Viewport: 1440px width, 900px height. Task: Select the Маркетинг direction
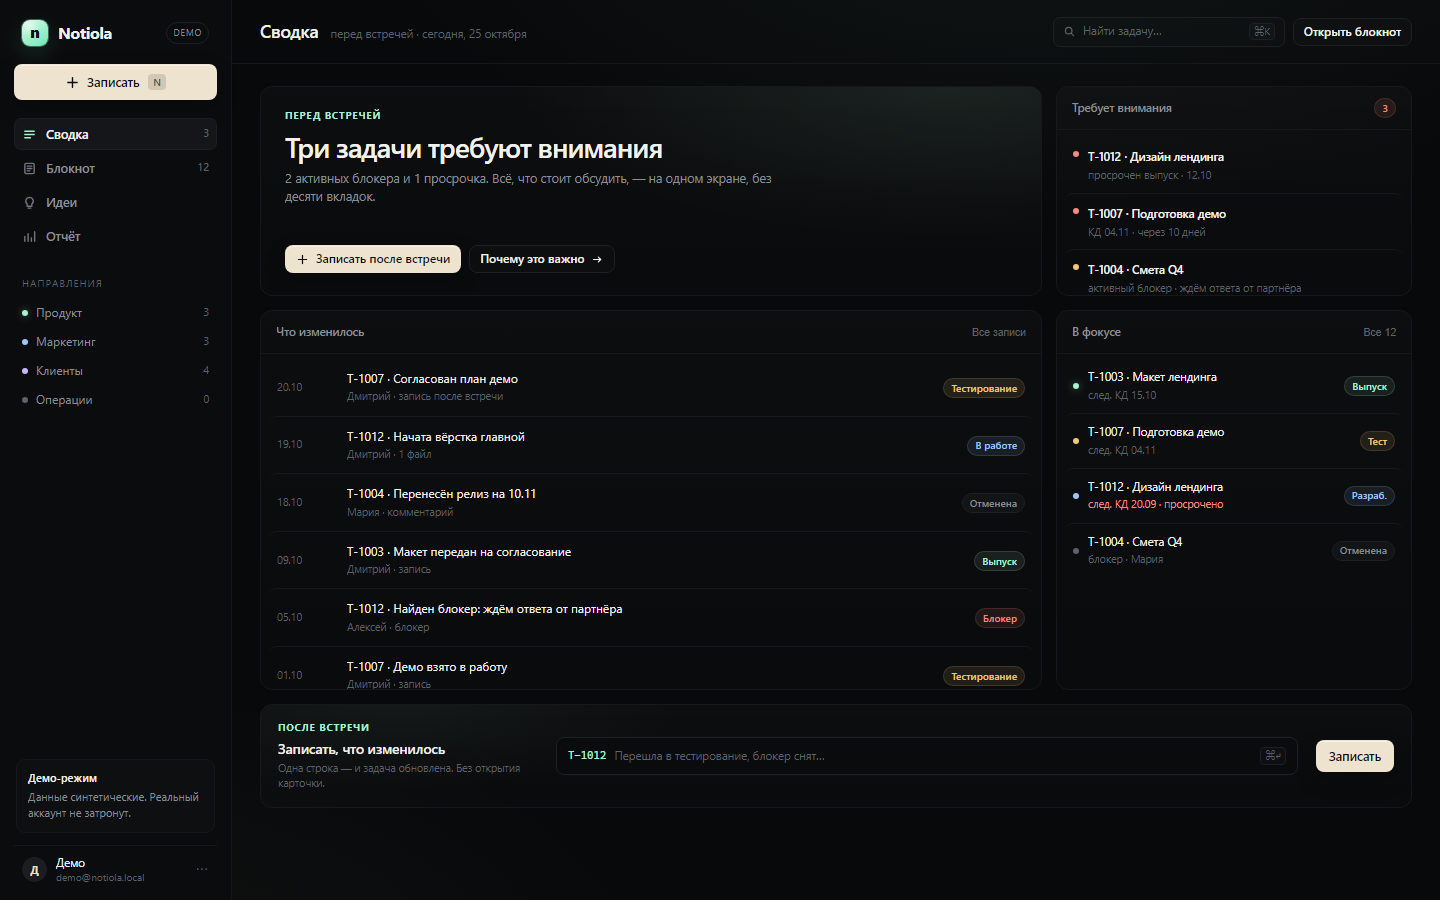(x=115, y=342)
